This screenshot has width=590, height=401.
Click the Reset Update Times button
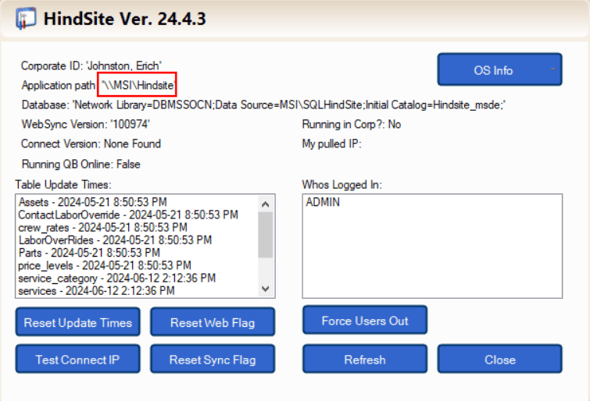[x=78, y=322]
